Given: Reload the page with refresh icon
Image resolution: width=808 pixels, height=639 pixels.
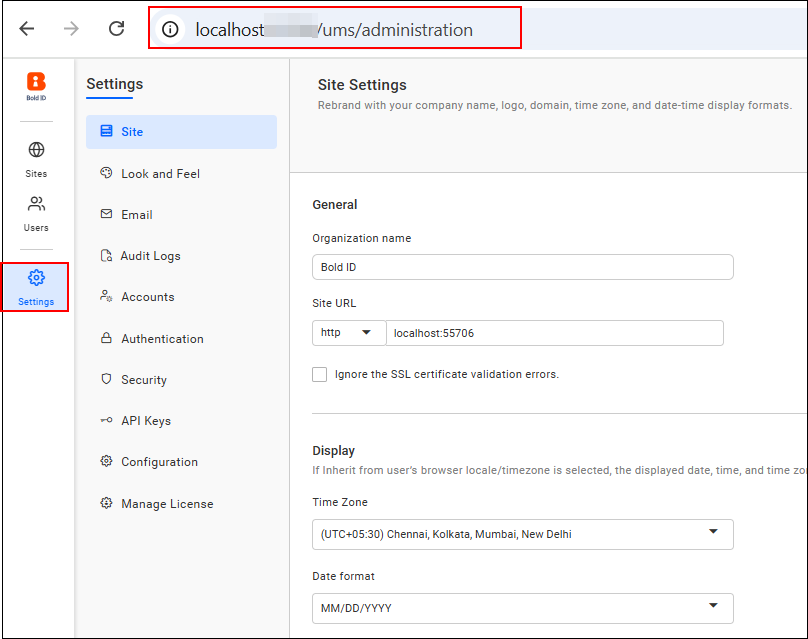Looking at the screenshot, I should [116, 28].
